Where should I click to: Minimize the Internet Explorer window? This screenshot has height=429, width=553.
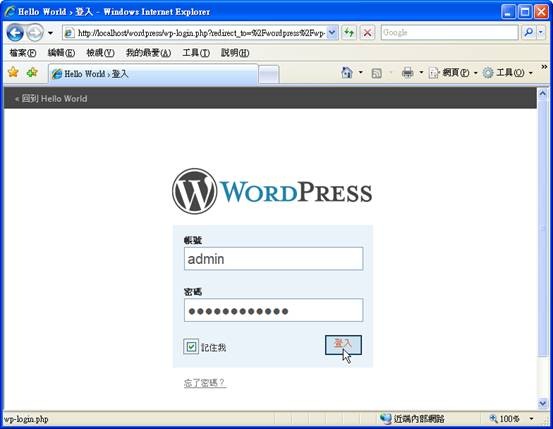[508, 12]
